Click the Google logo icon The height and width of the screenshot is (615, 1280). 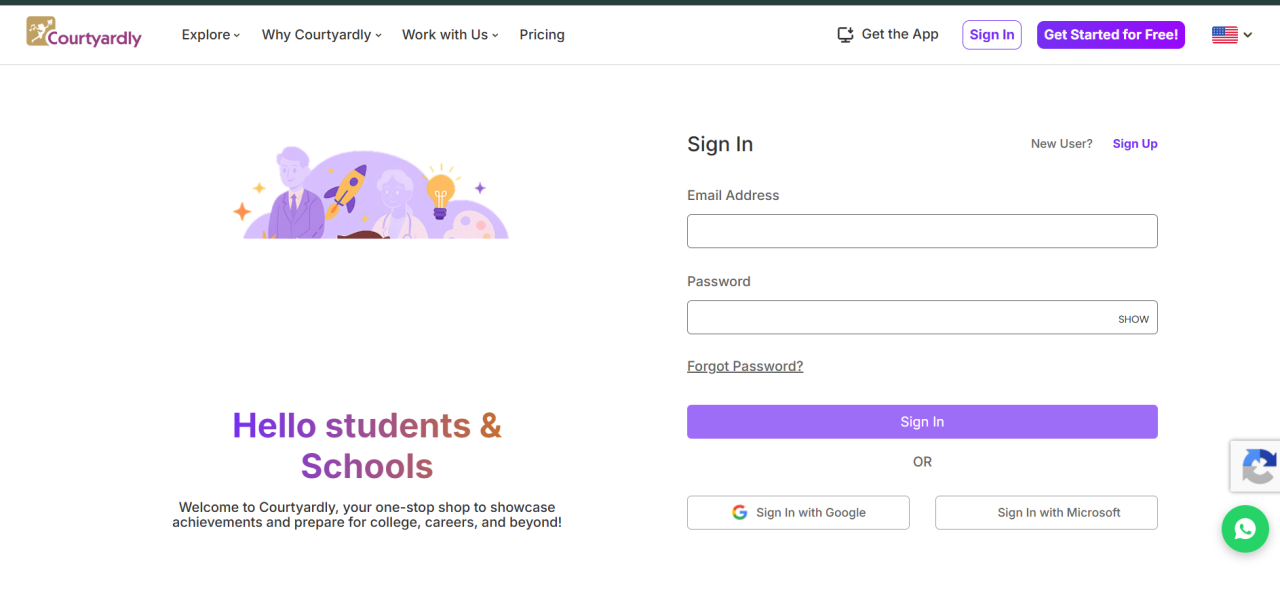[x=740, y=512]
